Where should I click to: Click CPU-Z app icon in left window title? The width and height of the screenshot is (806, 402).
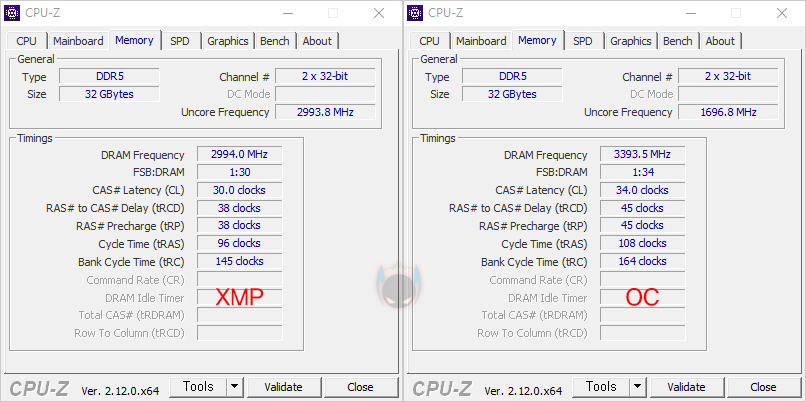[x=12, y=13]
